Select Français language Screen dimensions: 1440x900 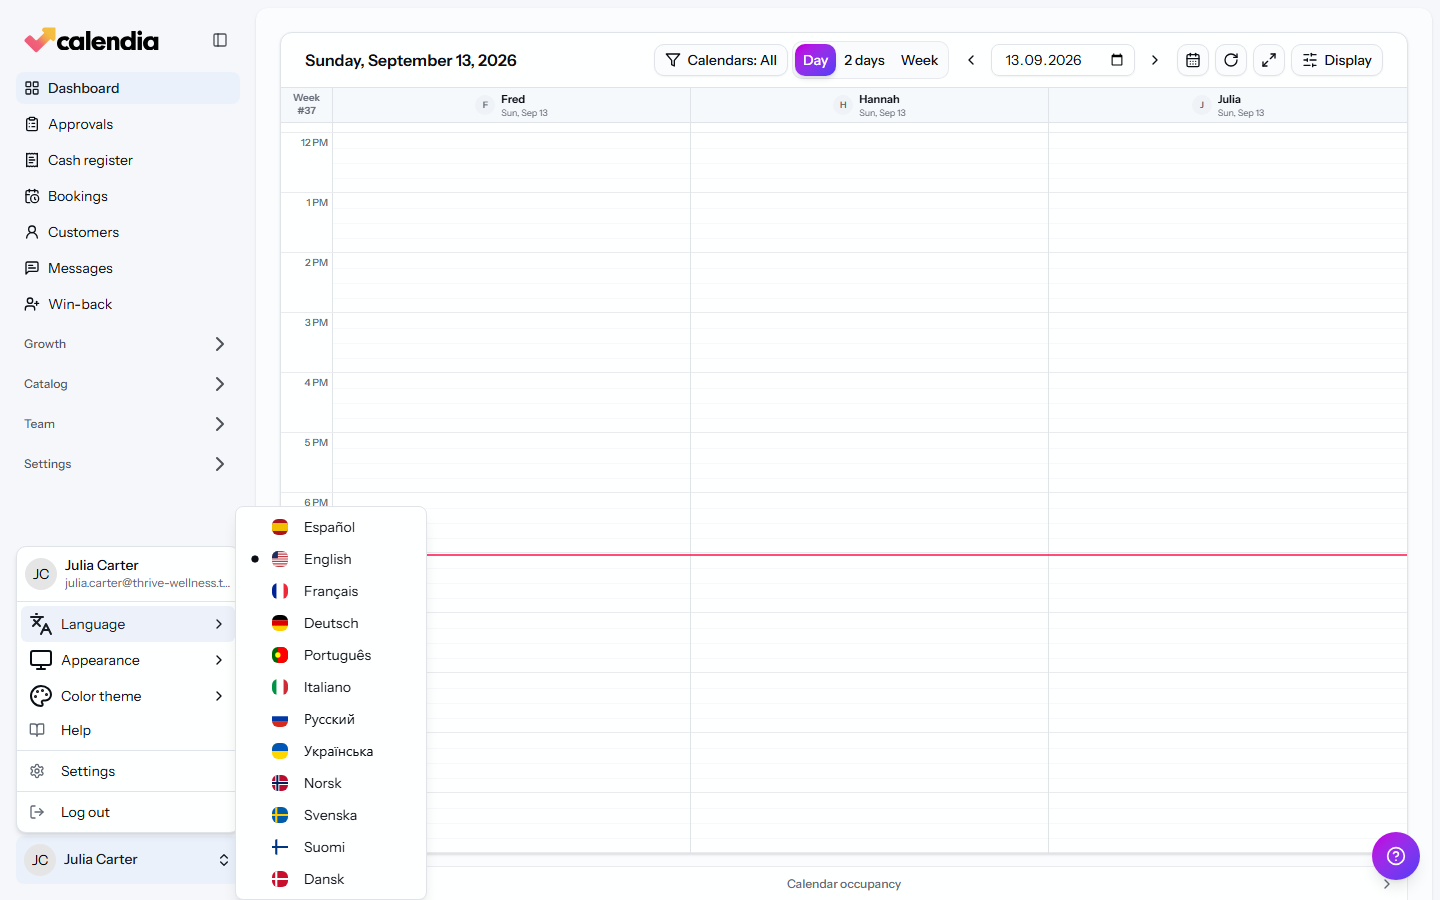(x=331, y=591)
